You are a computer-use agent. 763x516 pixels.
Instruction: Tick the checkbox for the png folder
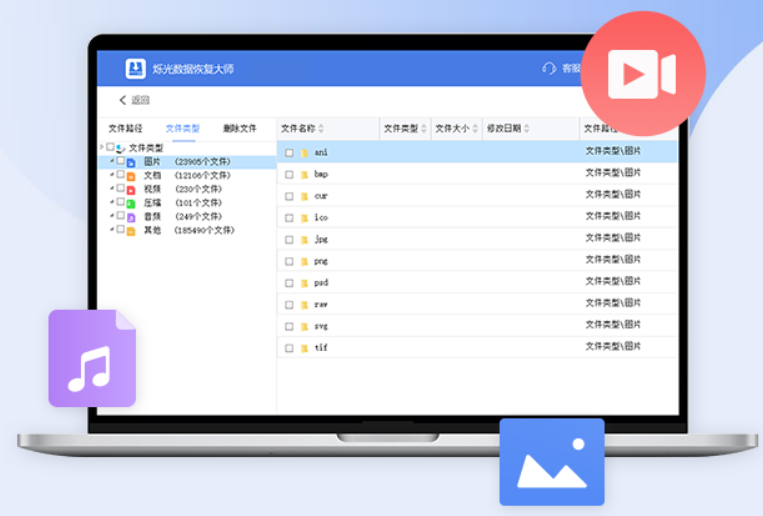289,262
